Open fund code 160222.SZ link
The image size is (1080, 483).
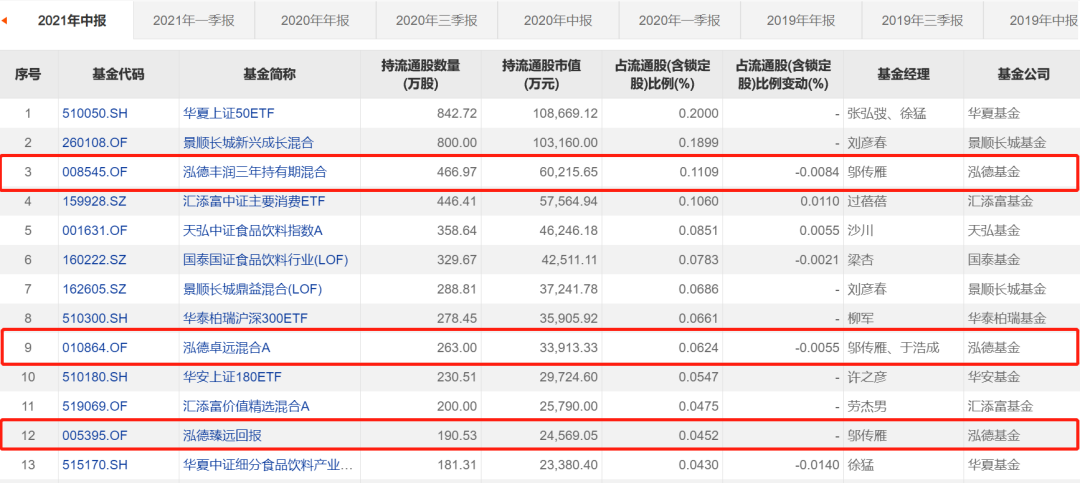[96, 260]
